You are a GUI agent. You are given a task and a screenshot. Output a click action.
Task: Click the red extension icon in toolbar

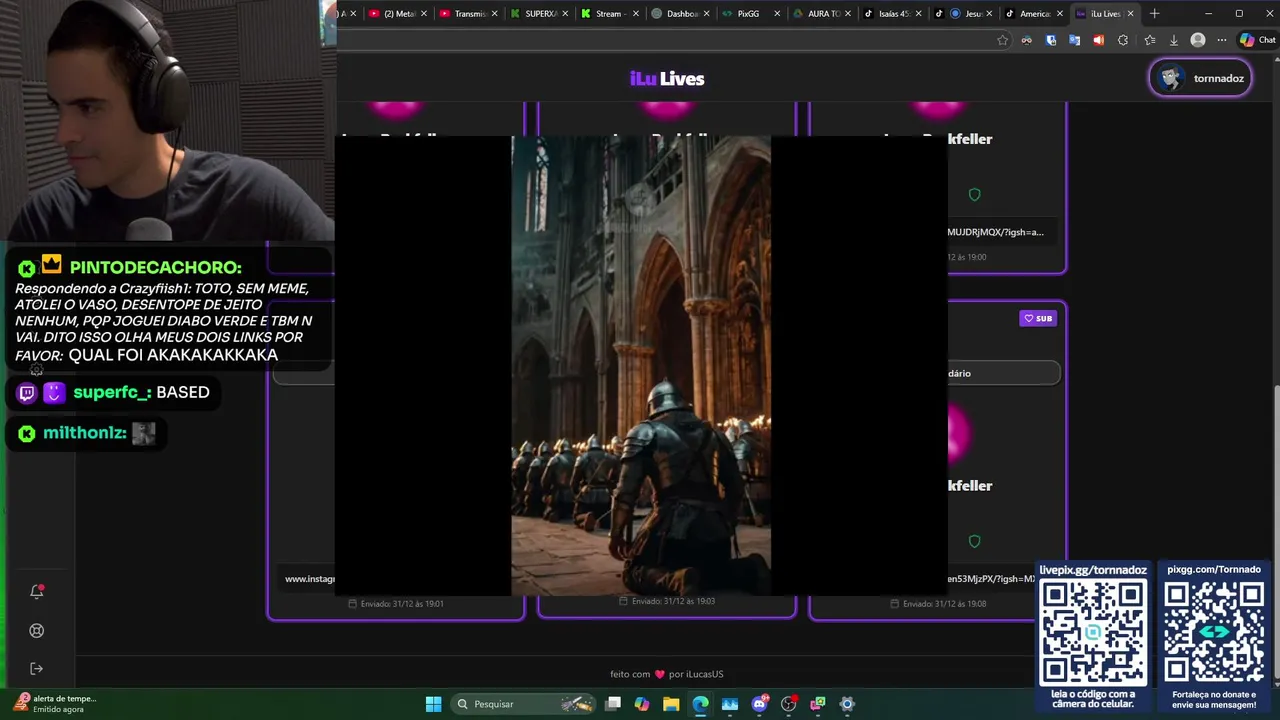[x=1098, y=40]
